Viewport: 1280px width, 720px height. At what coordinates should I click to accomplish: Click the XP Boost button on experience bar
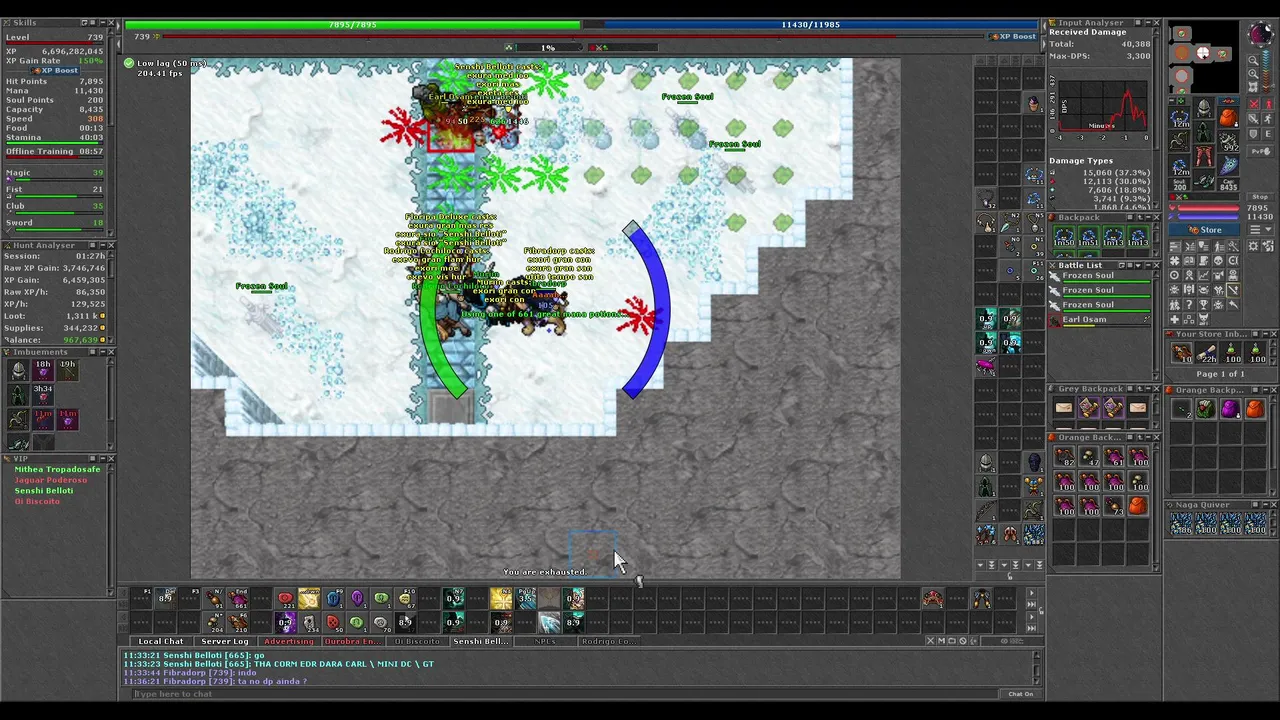coord(1014,37)
